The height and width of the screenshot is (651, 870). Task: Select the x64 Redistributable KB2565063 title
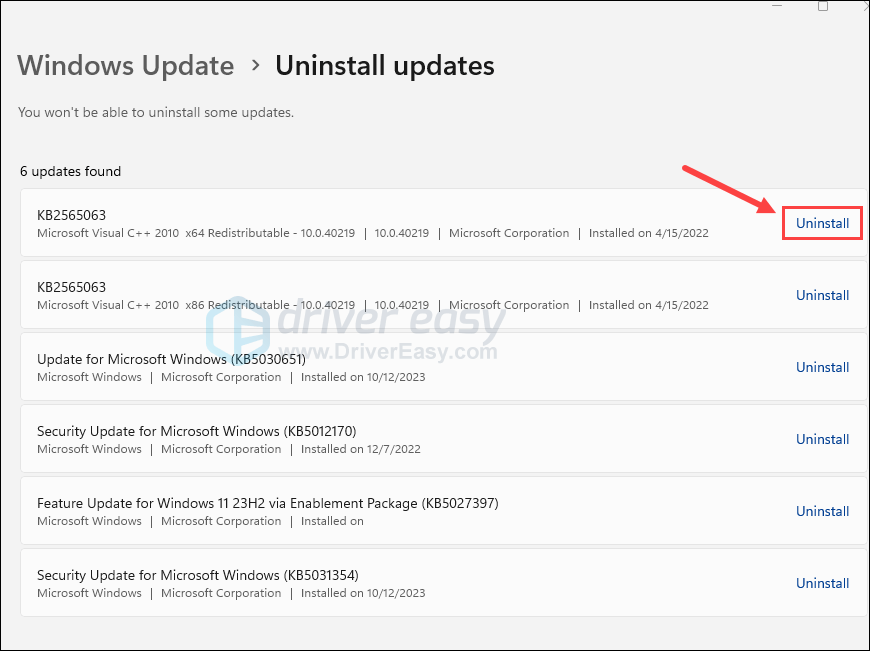[71, 215]
